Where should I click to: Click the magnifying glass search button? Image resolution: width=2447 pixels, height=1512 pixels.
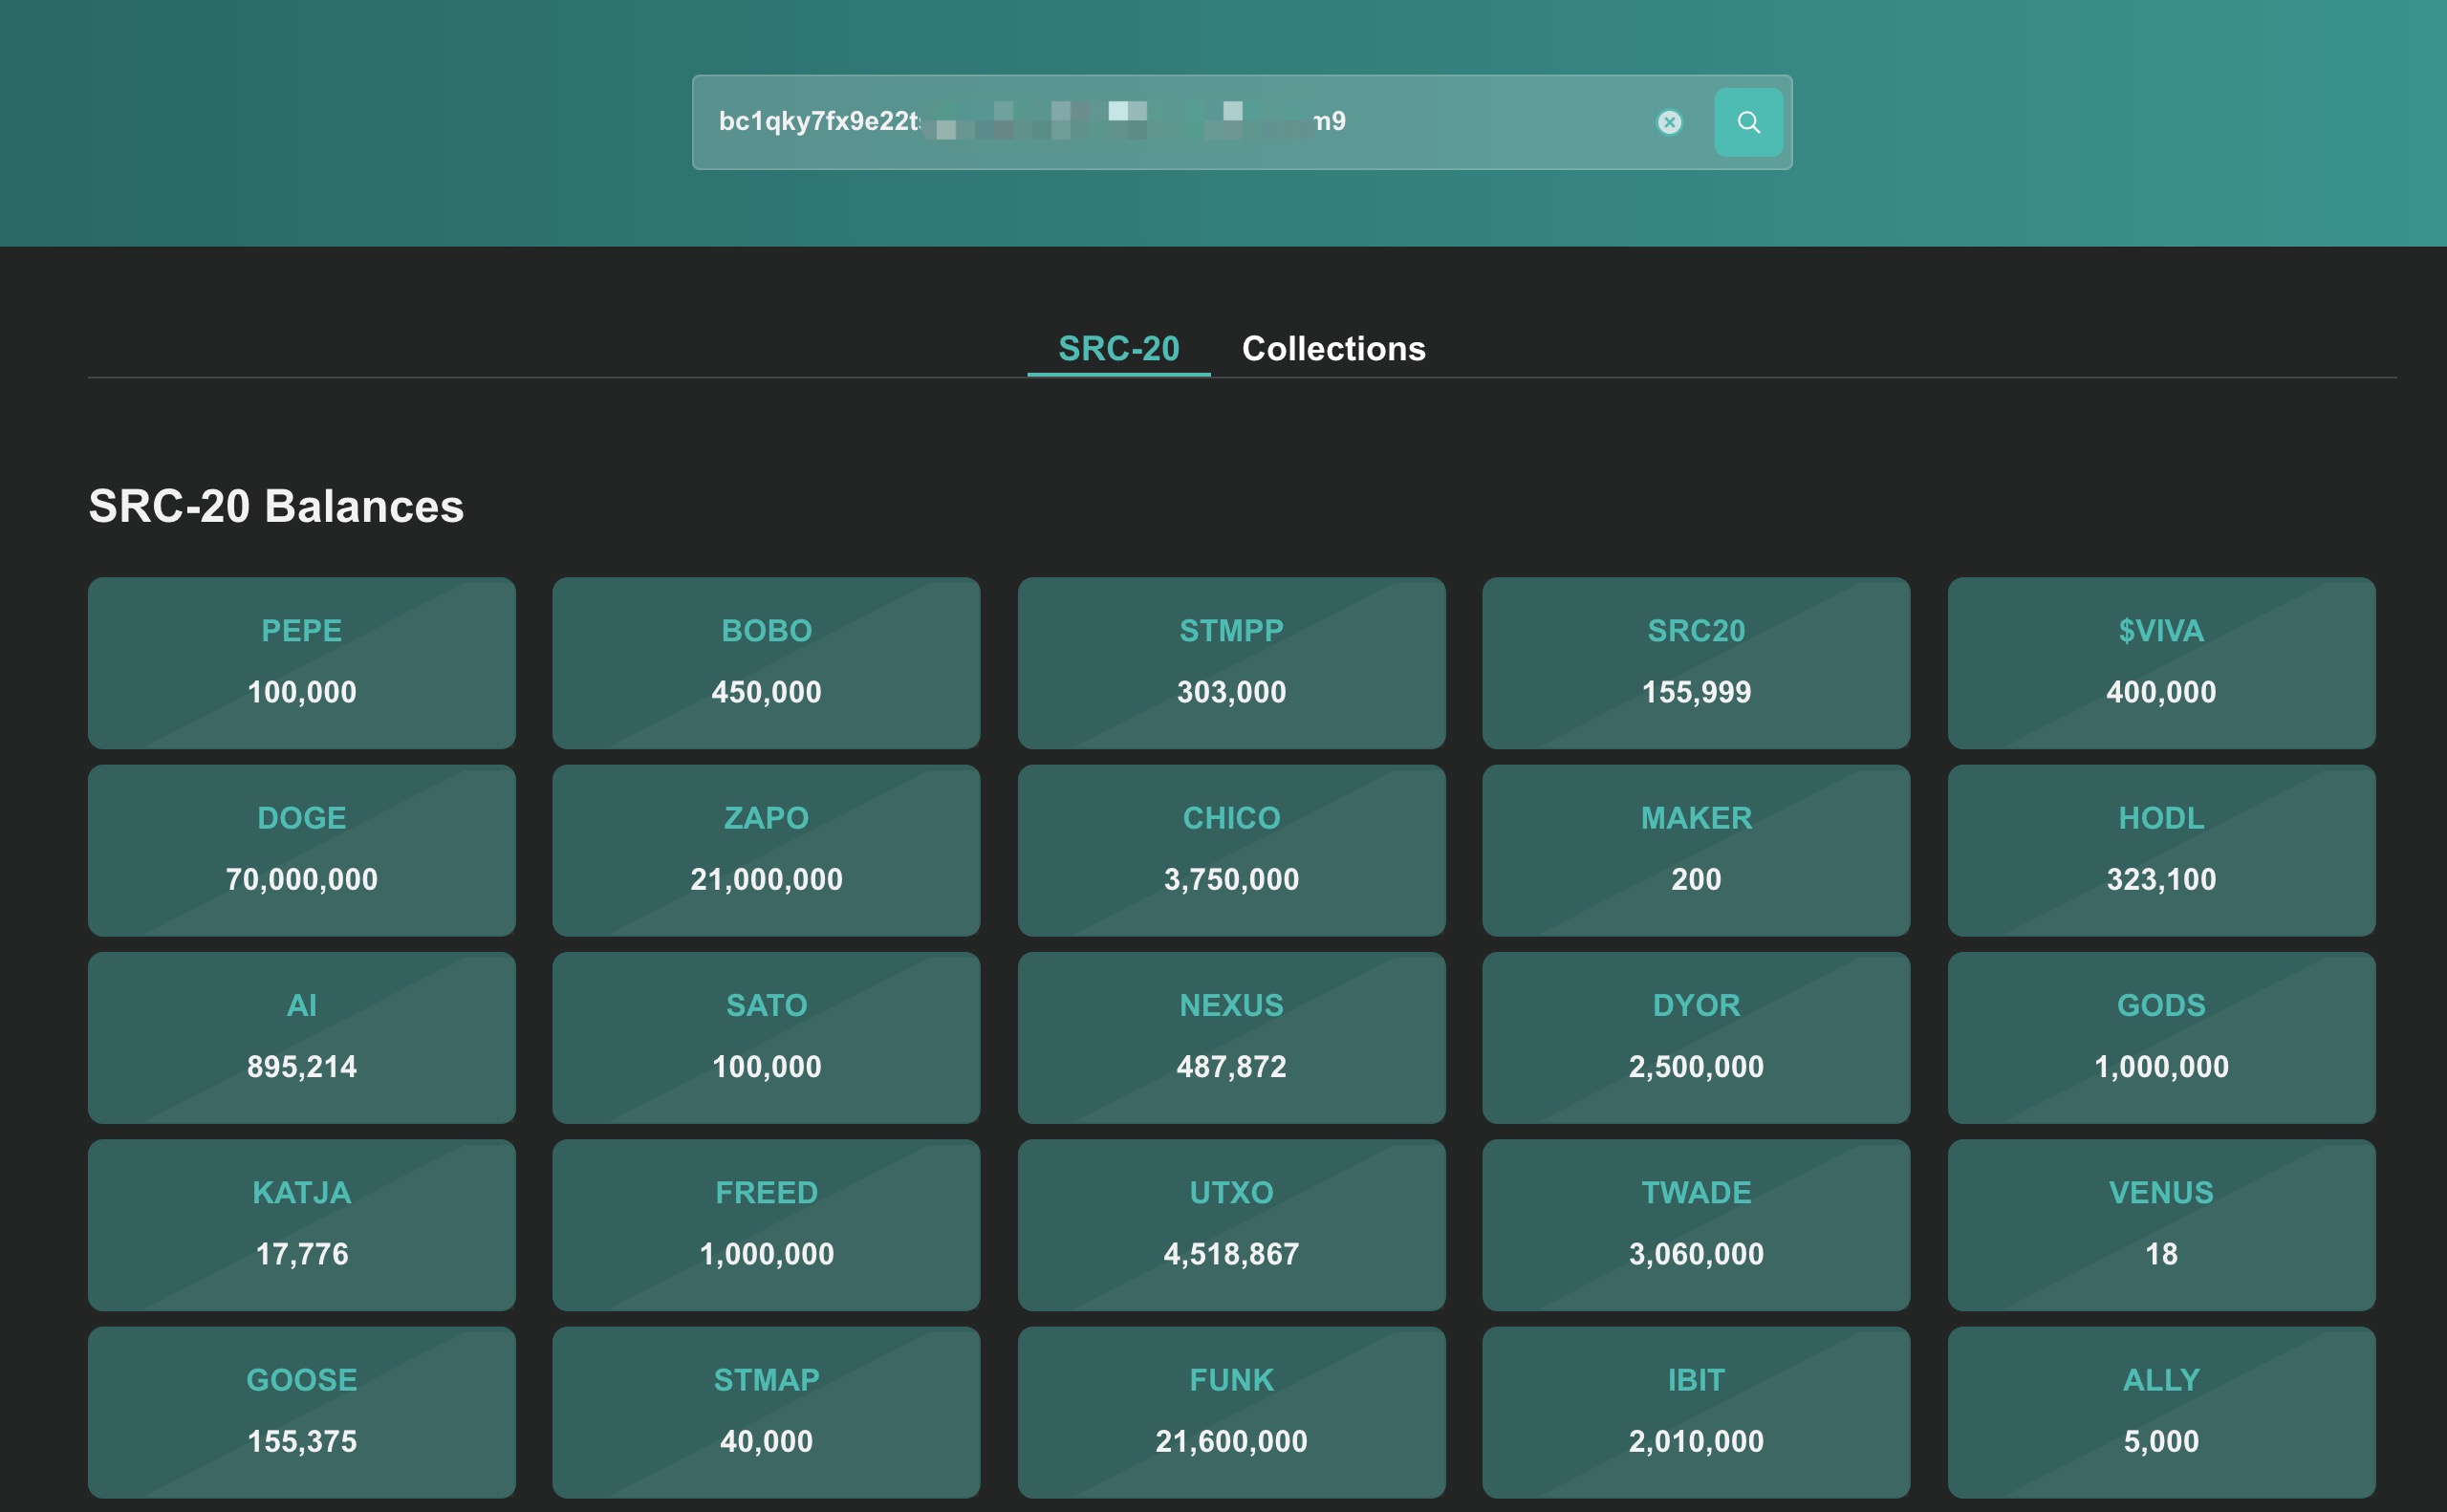[1747, 122]
